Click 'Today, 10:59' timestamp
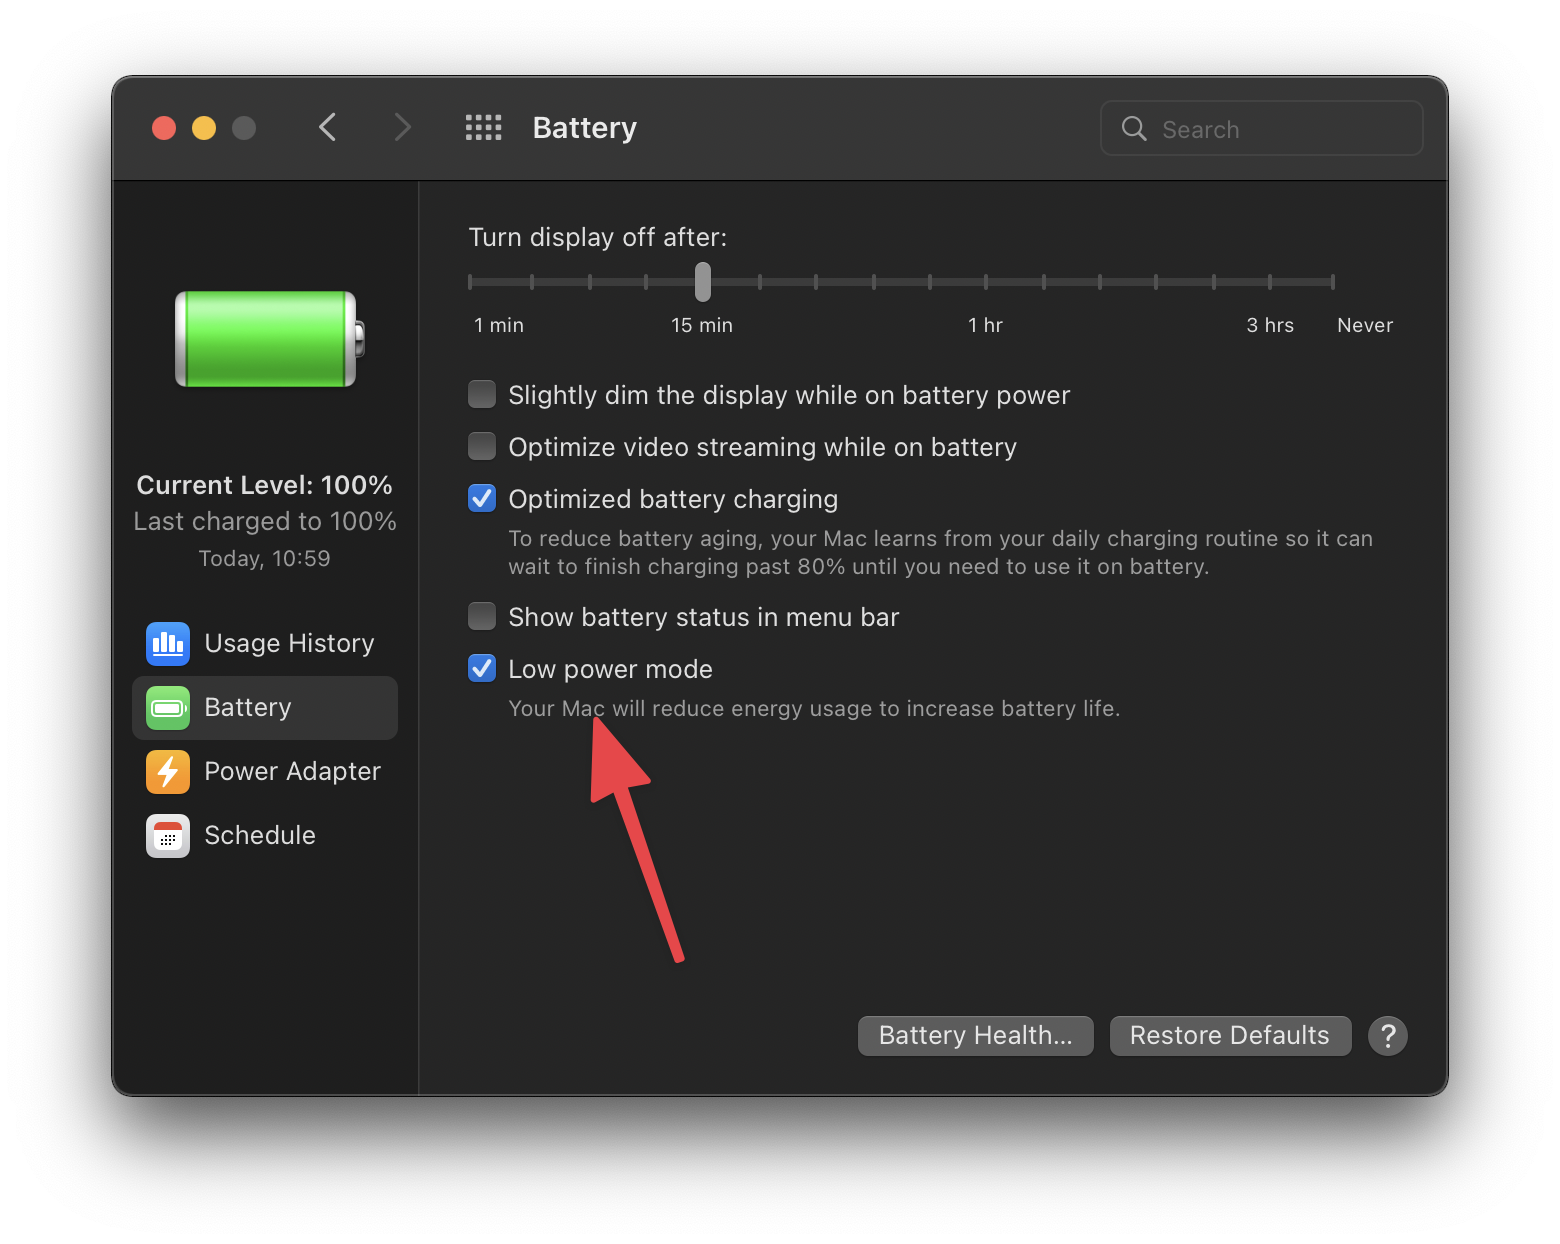 265,558
